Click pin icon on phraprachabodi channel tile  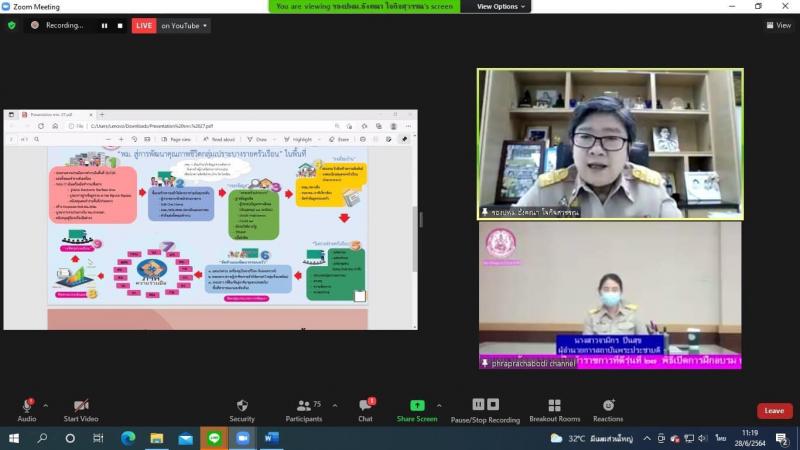(x=485, y=363)
